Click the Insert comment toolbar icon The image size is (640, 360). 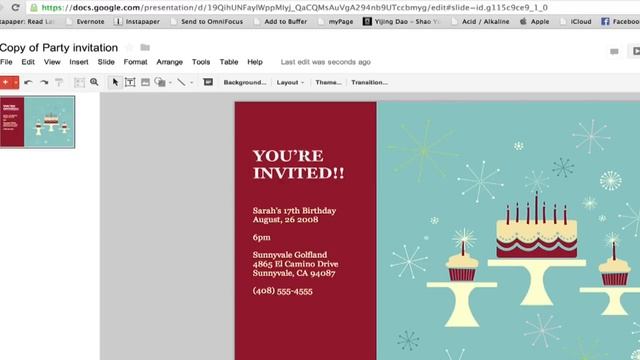208,82
